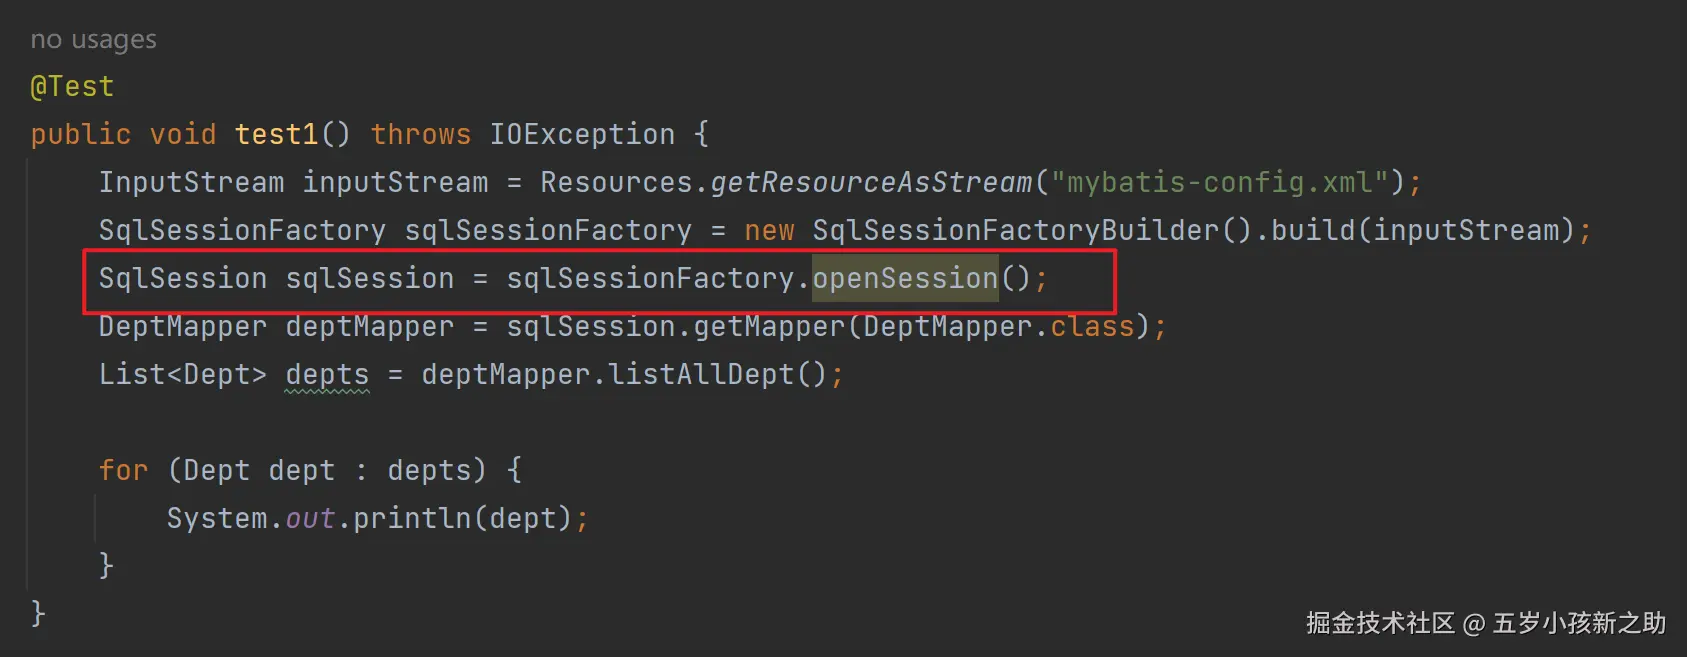Image resolution: width=1687 pixels, height=657 pixels.
Task: Click the throws keyword
Action: [420, 134]
